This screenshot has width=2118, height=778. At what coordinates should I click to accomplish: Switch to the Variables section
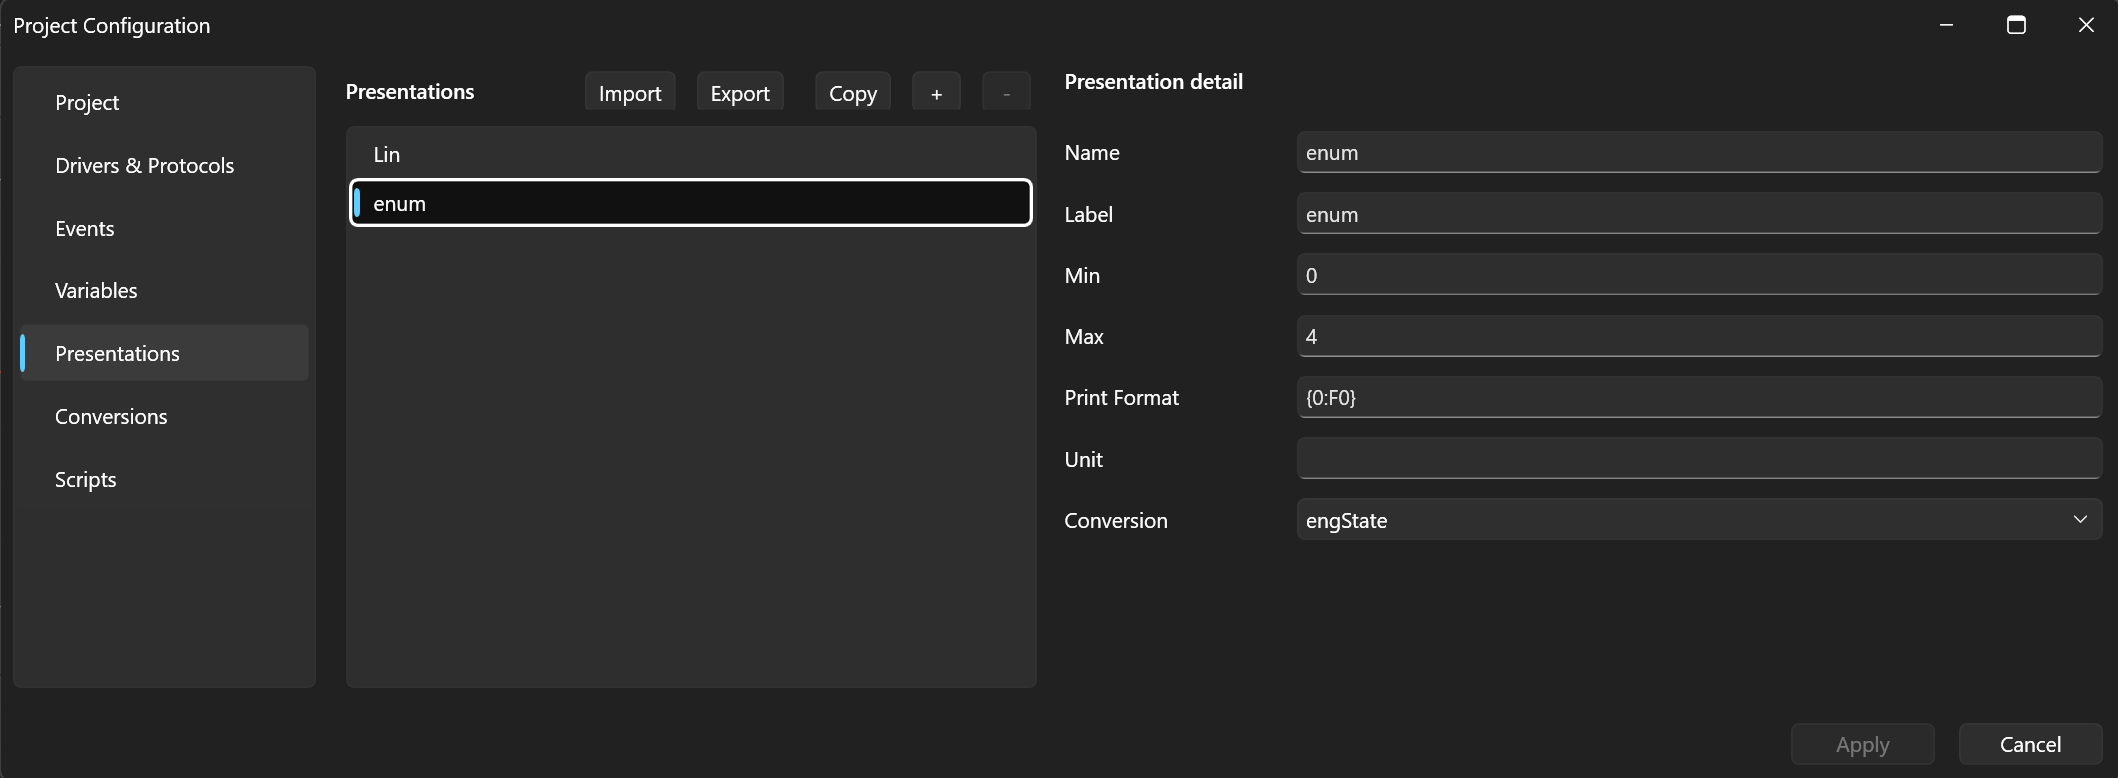pyautogui.click(x=164, y=291)
